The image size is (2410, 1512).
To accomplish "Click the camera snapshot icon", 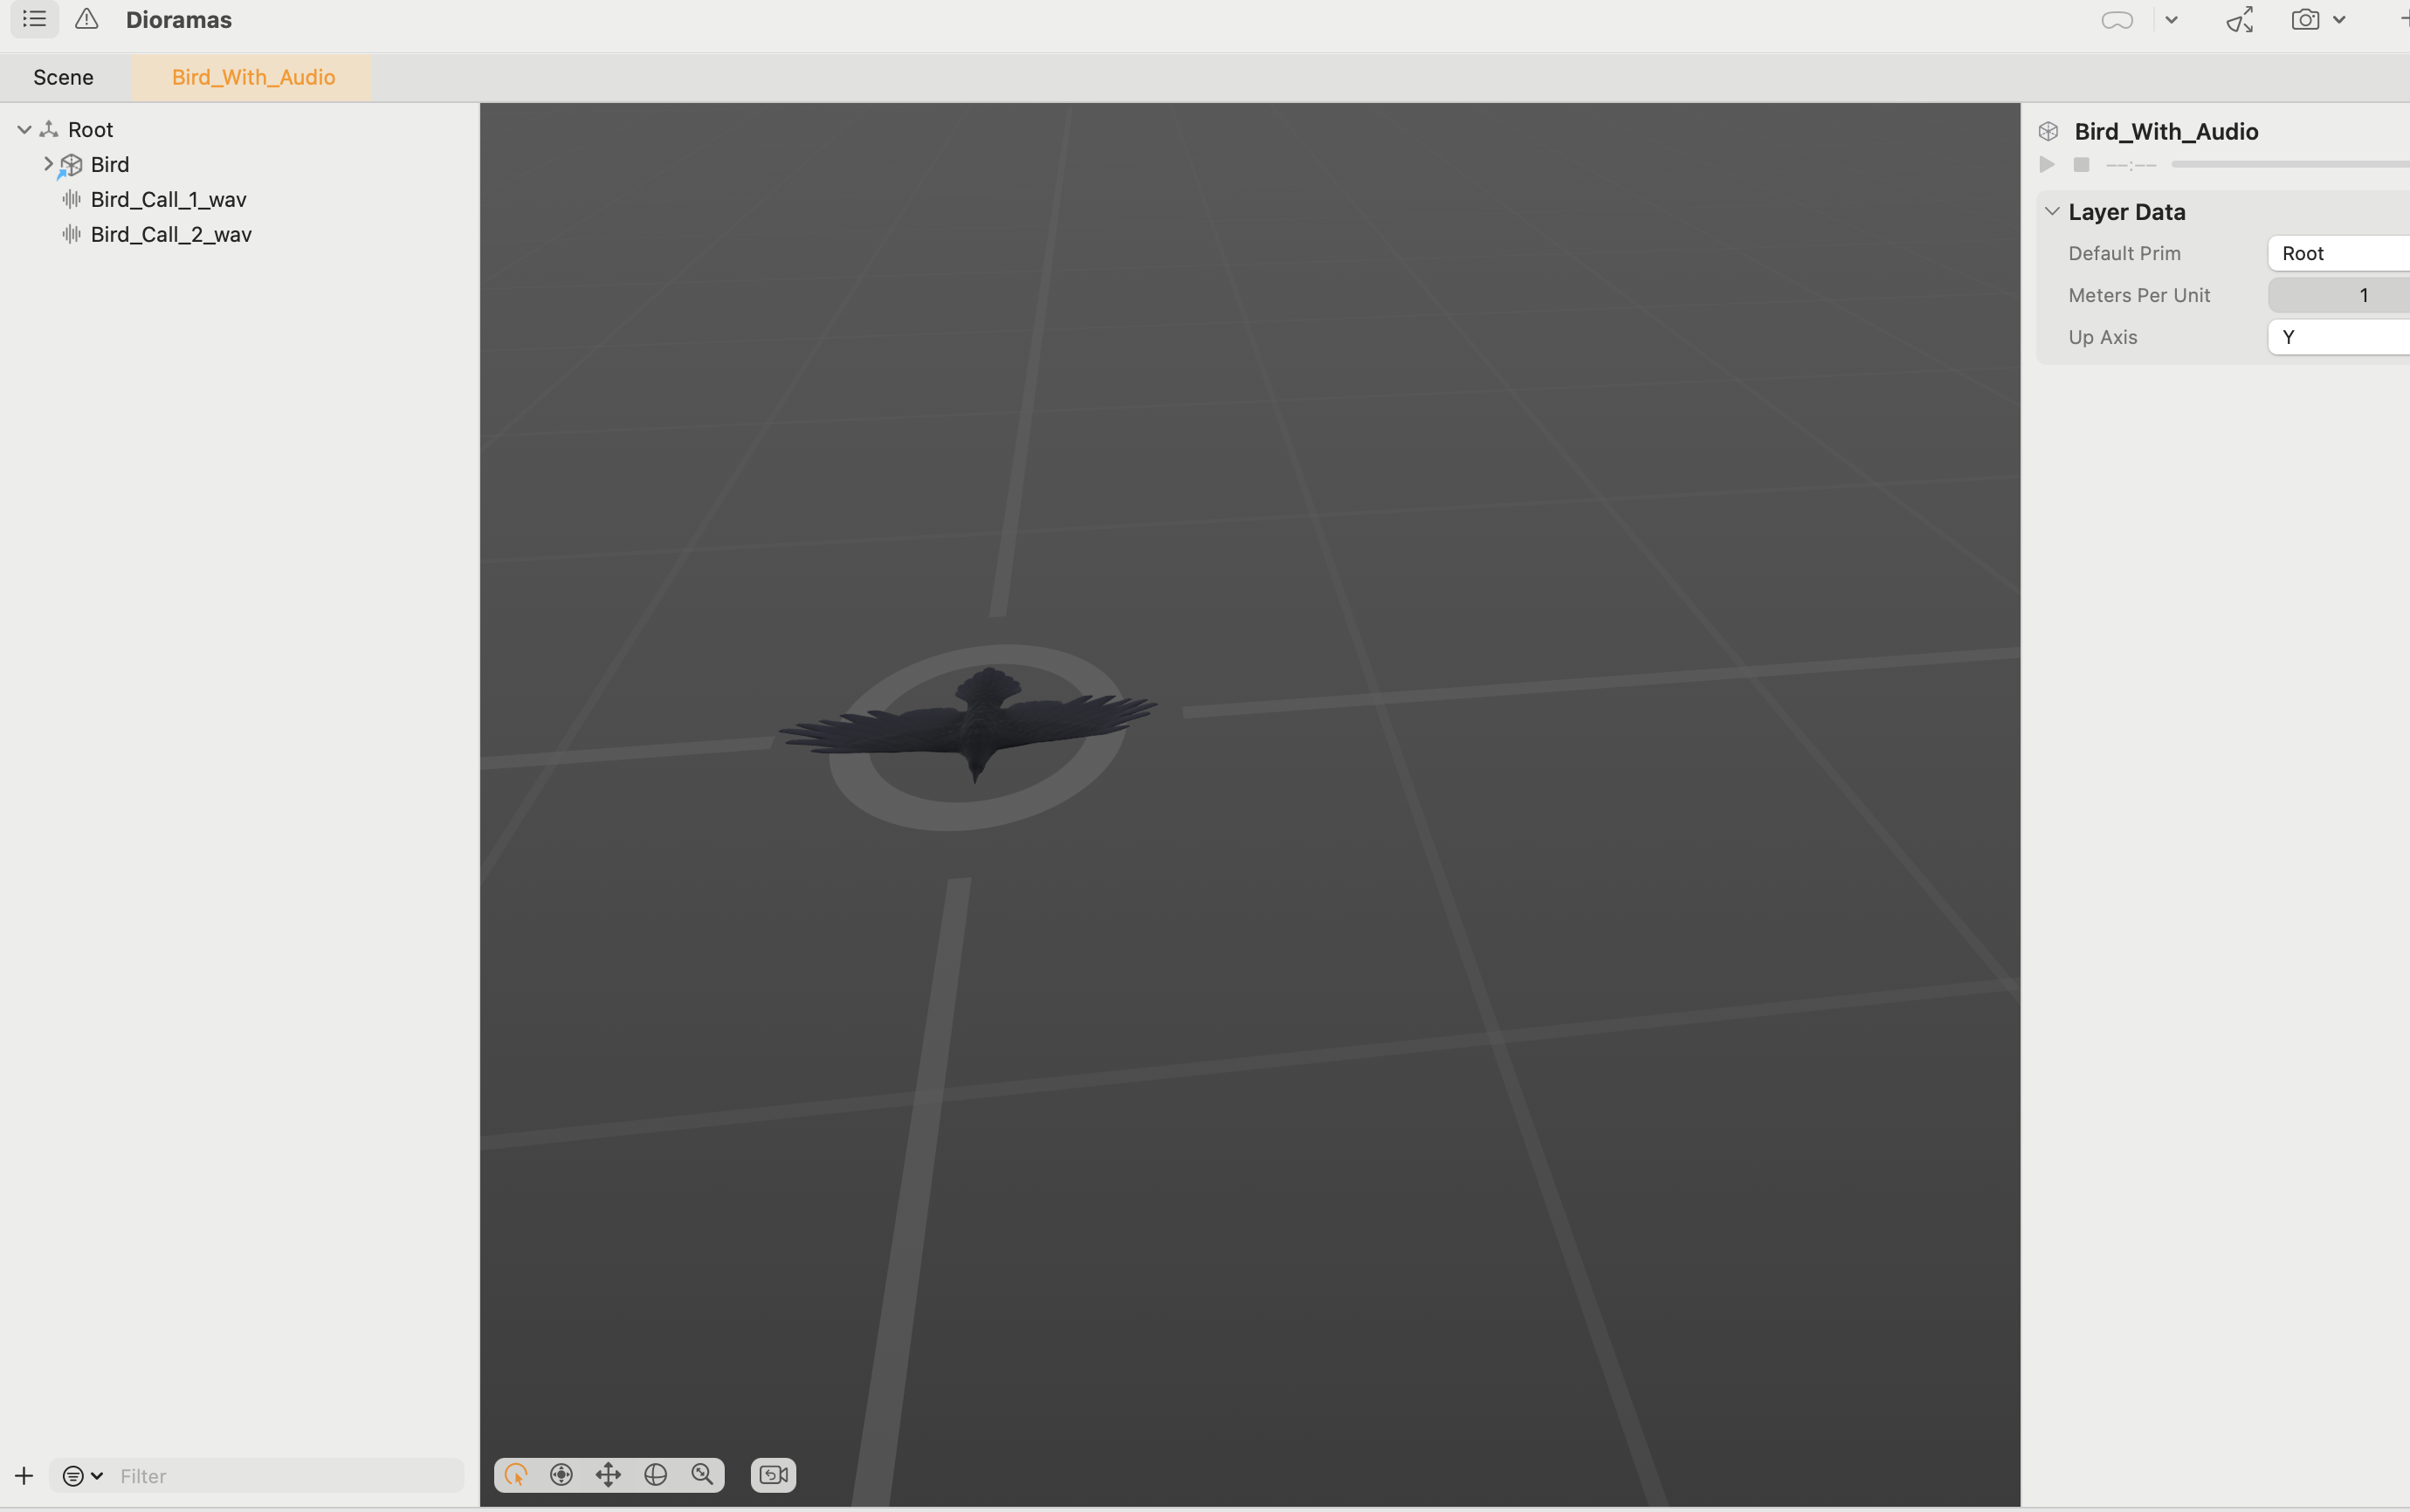I will tap(2305, 20).
